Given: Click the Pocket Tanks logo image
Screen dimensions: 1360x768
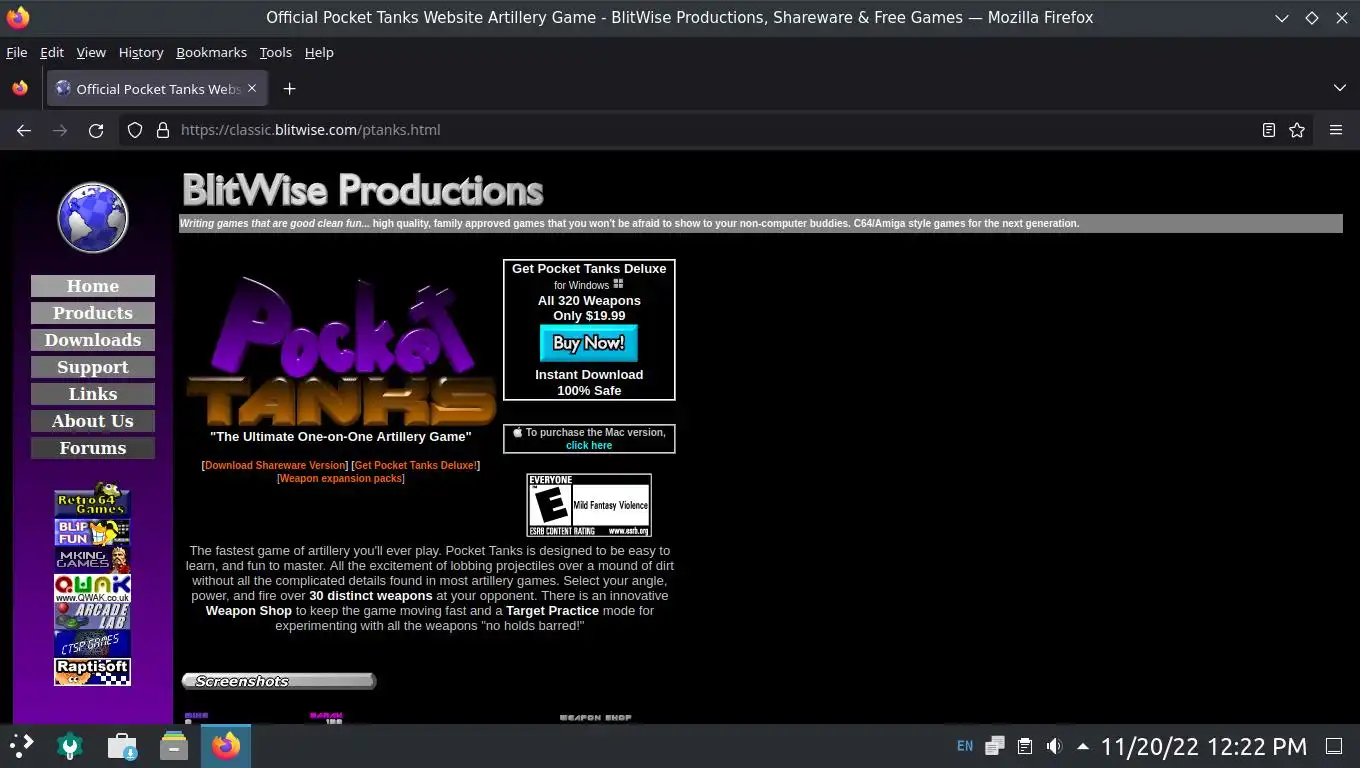Looking at the screenshot, I should pos(340,350).
